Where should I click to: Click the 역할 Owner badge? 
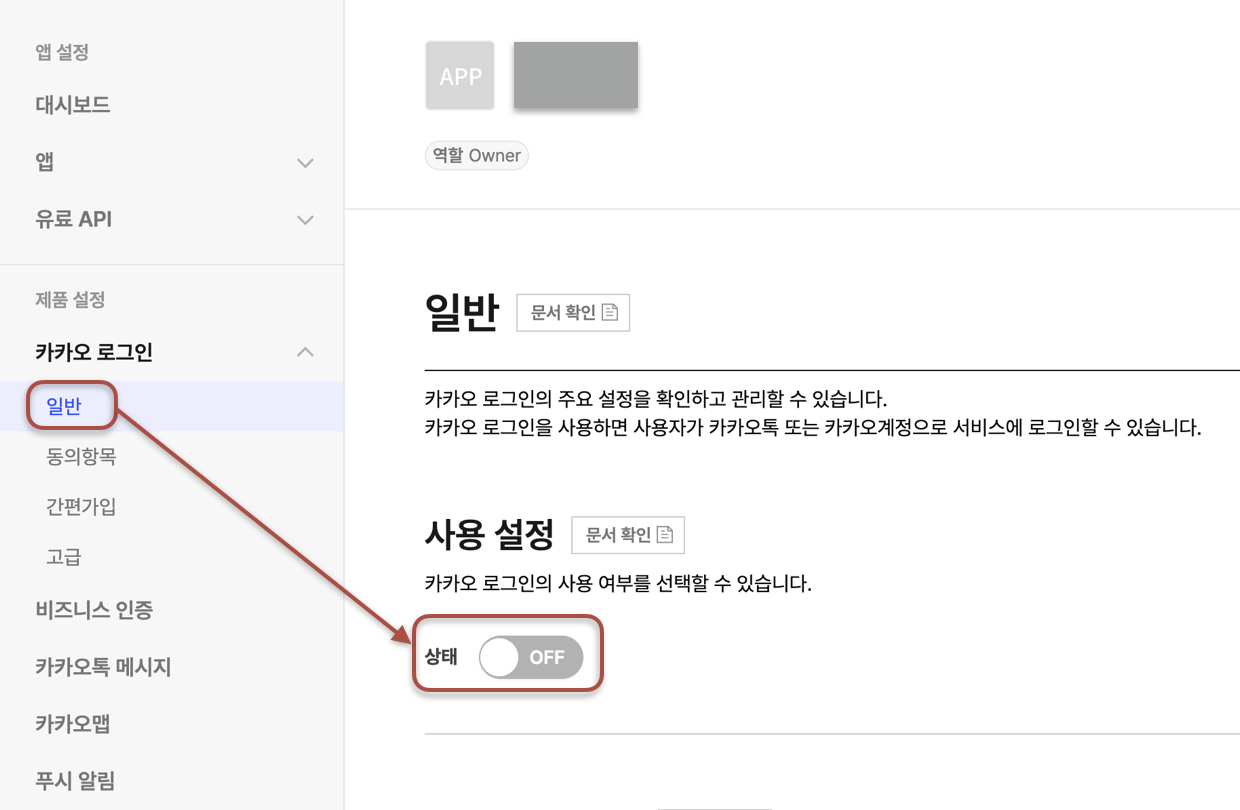click(476, 156)
